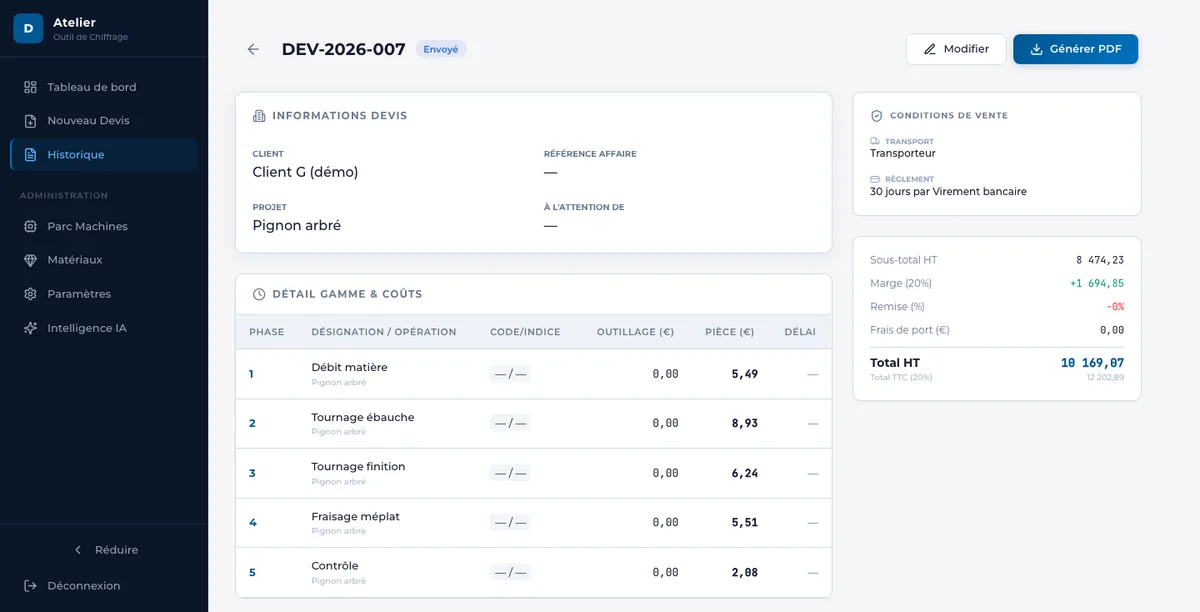Click the Déconnexion link
Image resolution: width=1200 pixels, height=612 pixels.
tap(104, 586)
